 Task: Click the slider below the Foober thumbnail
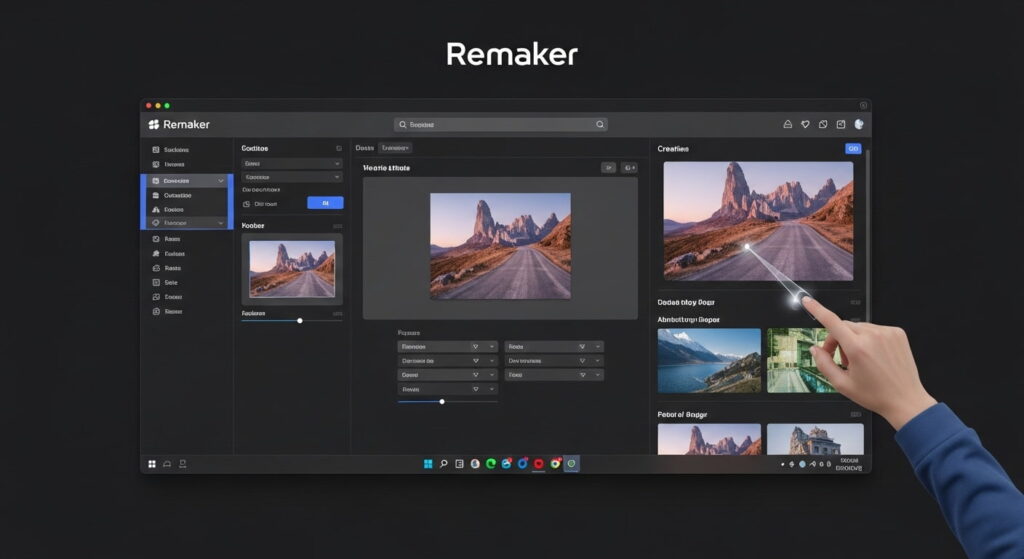(x=292, y=321)
